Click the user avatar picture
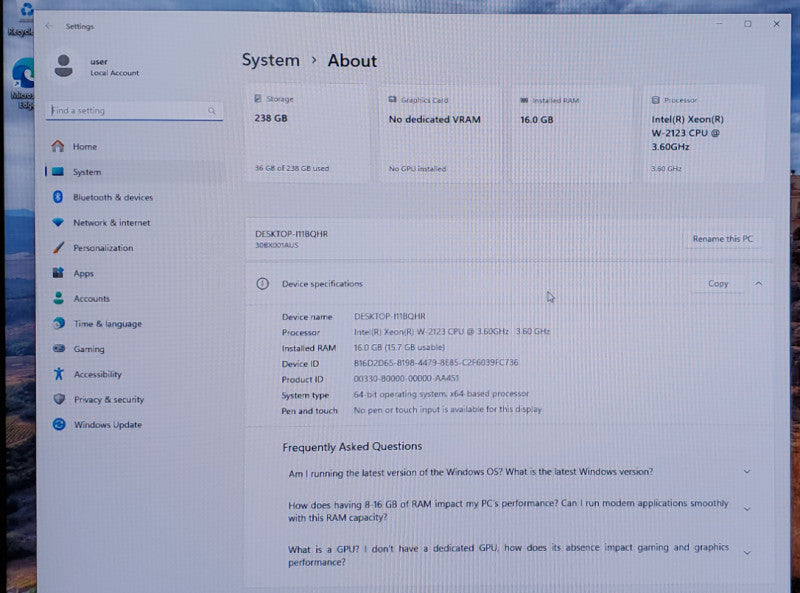This screenshot has width=800, height=593. 64,66
